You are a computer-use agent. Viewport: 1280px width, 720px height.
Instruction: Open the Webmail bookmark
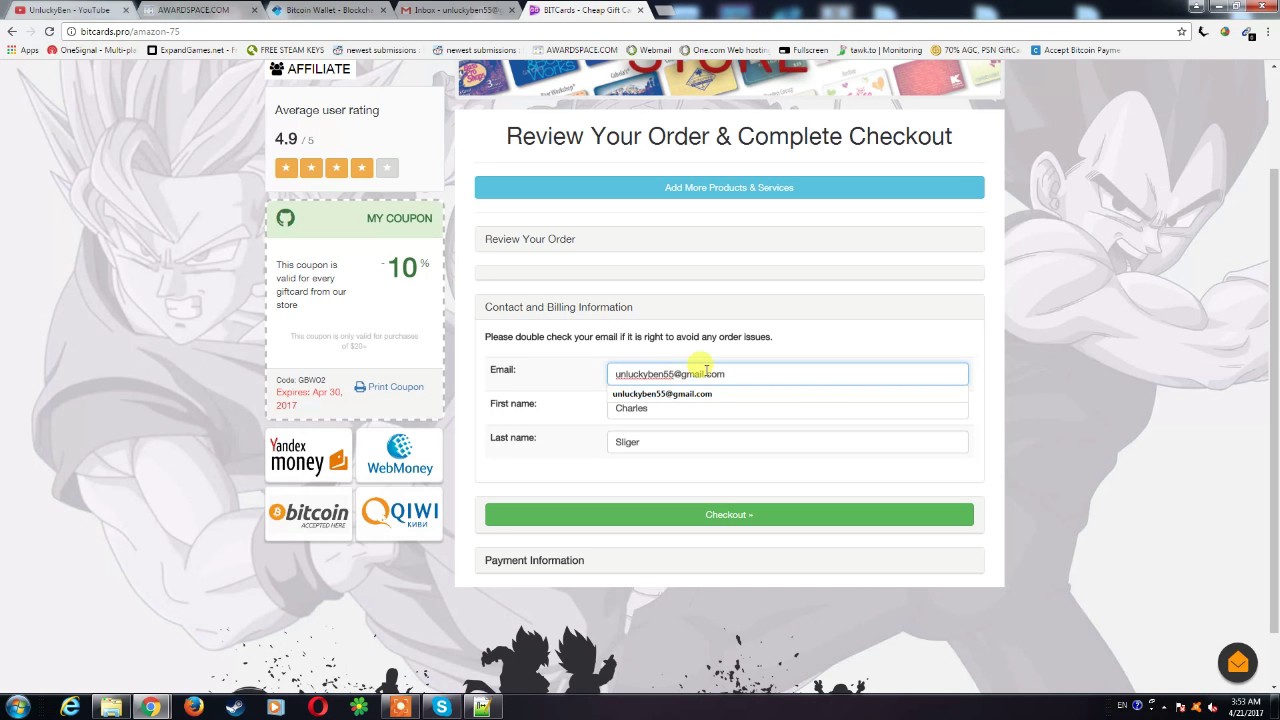649,50
